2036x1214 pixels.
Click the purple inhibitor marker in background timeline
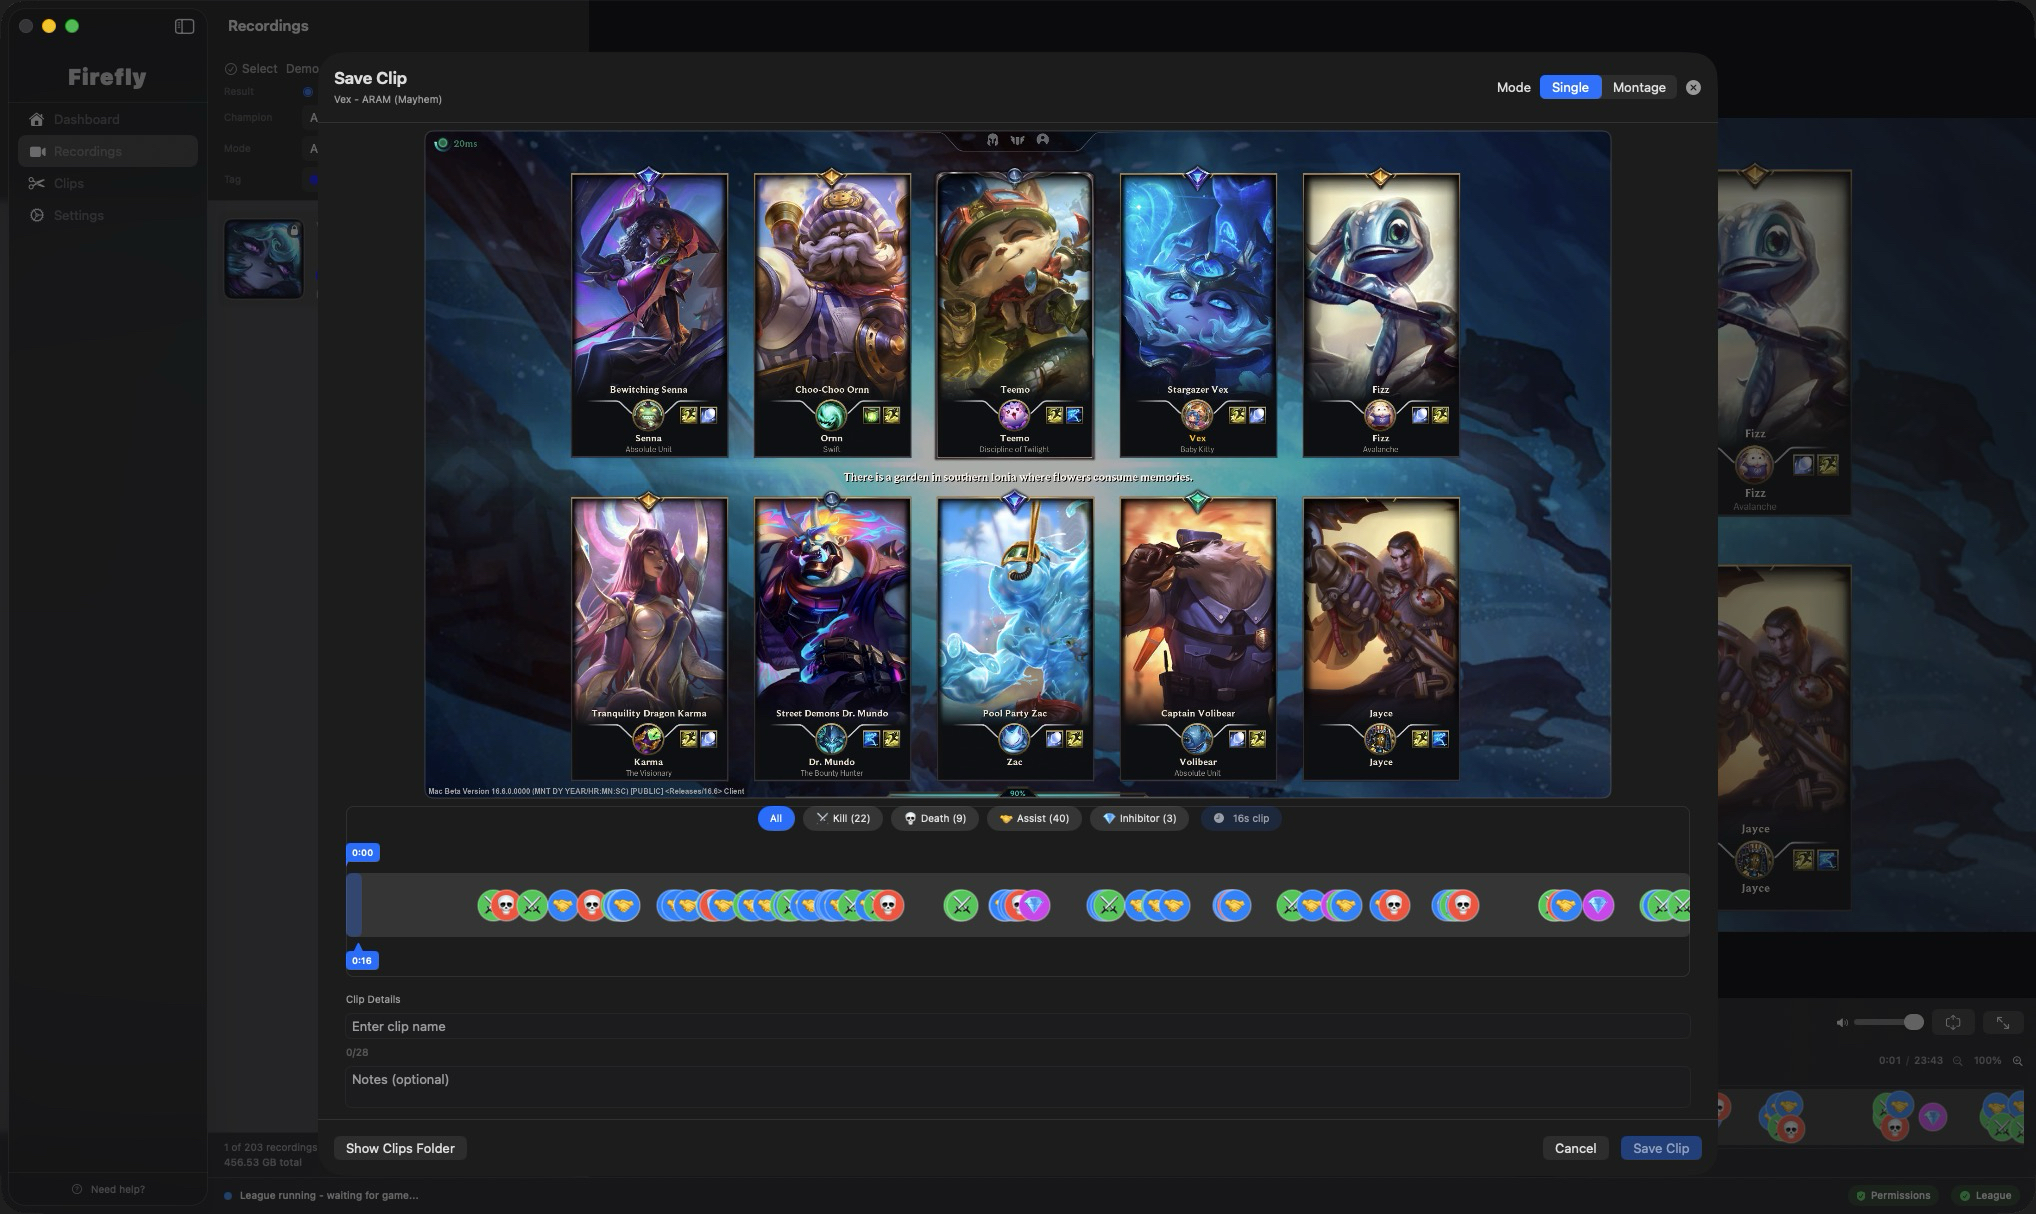[1932, 1116]
